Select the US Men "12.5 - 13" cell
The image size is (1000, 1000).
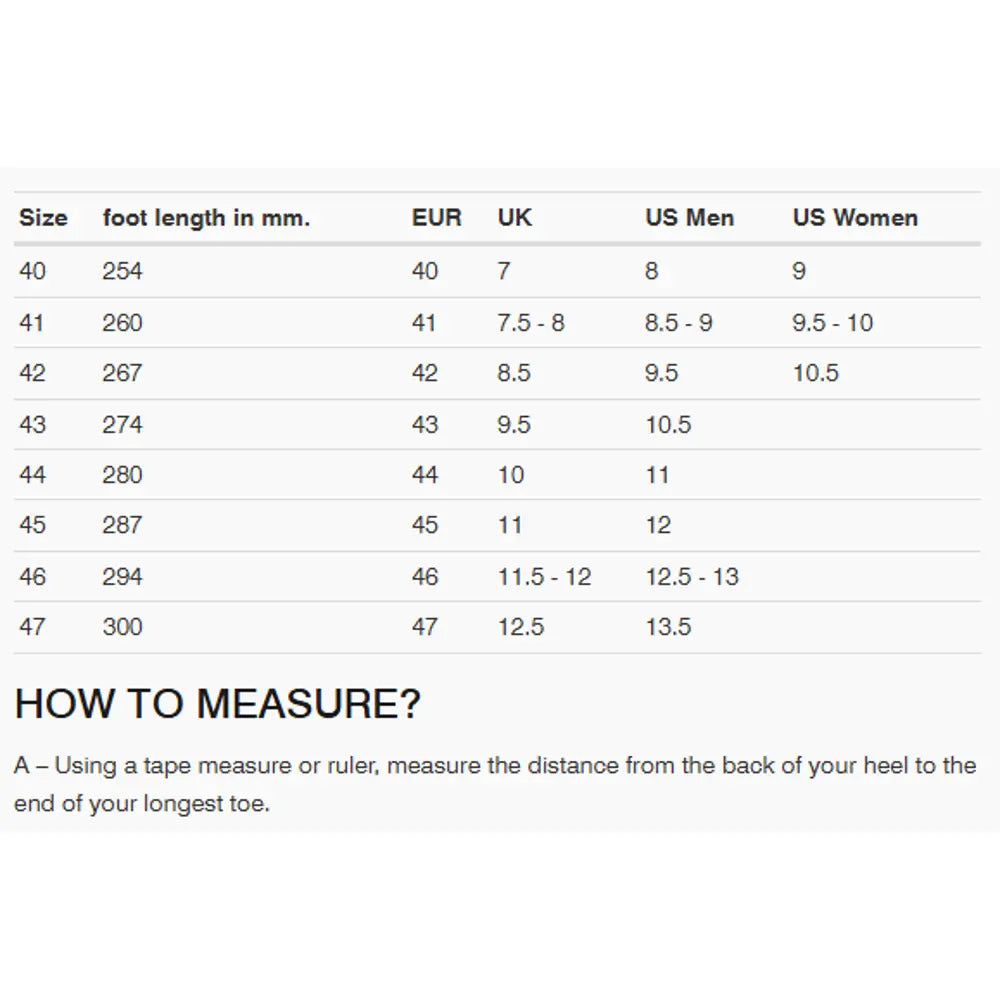pos(692,577)
